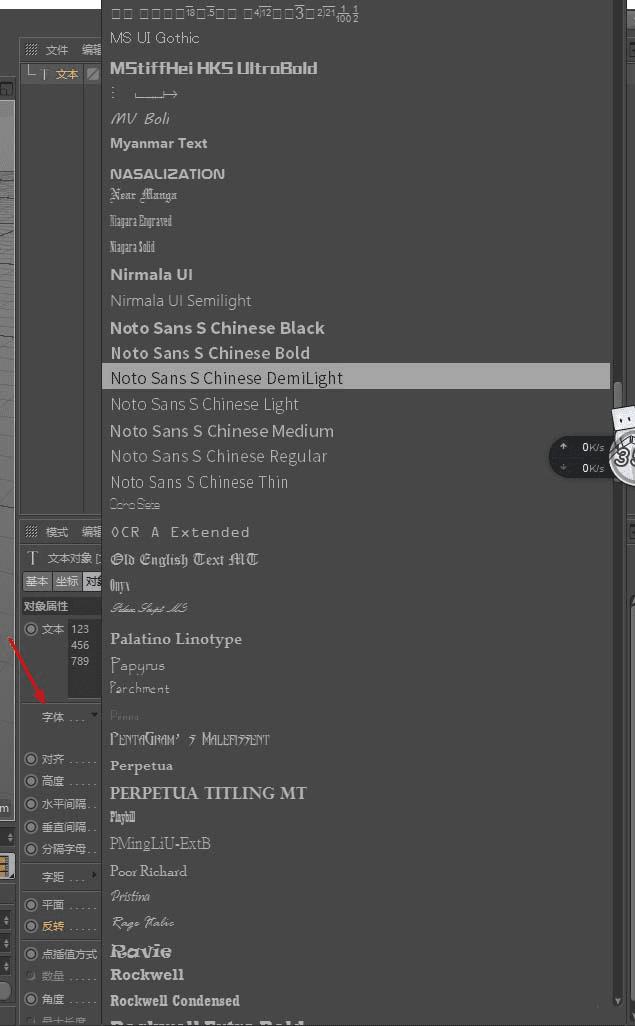
Task: Click the grip handle icon beside 模式 menu
Action: [x=31, y=531]
